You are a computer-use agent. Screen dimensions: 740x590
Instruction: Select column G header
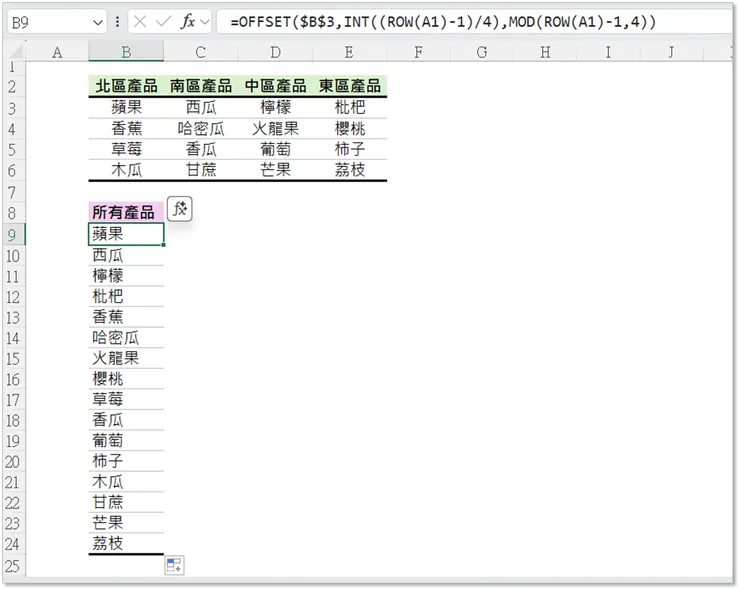[481, 52]
